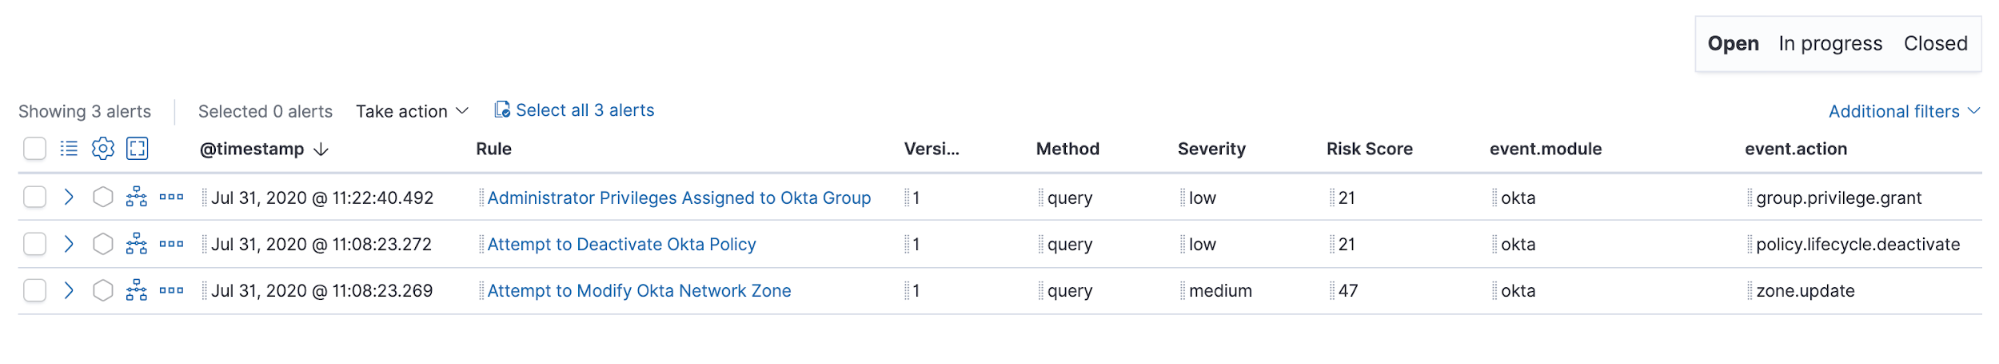Analyze the Deactivate Okta Policy event

tap(137, 244)
